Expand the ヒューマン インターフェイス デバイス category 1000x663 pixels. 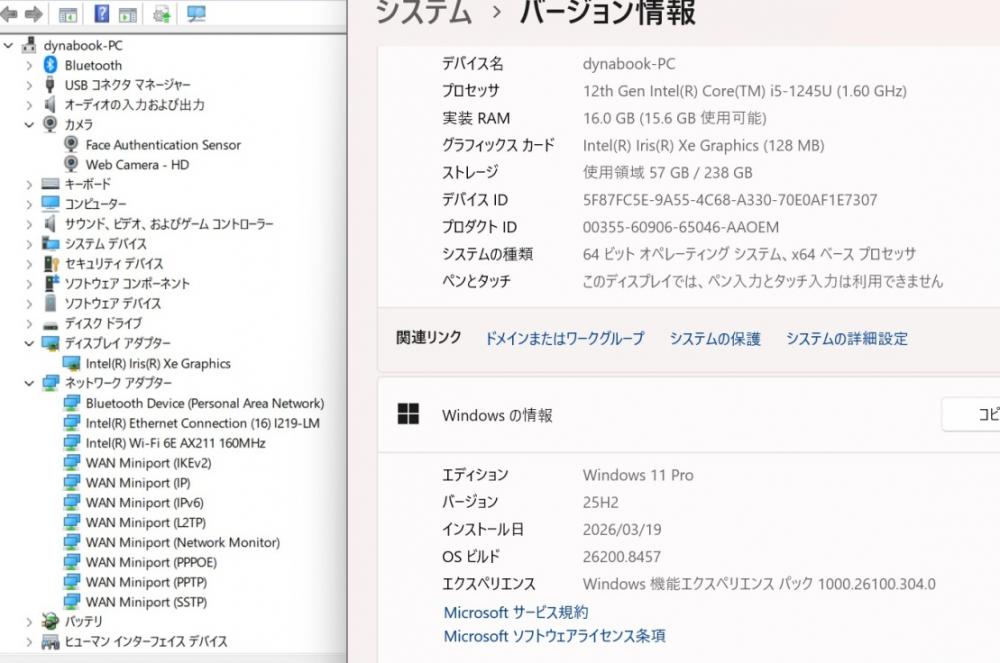pos(29,641)
